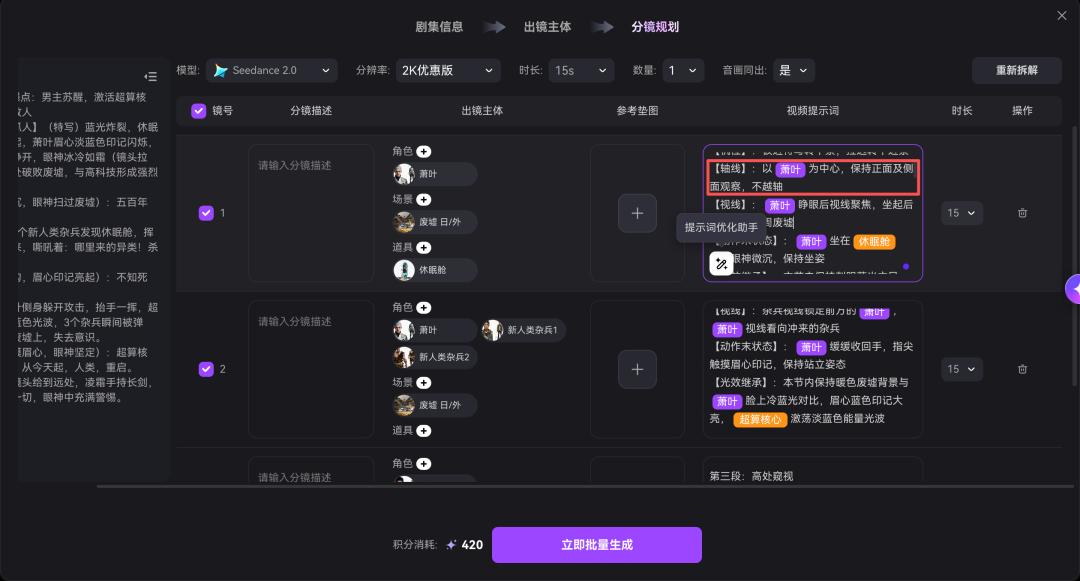Open the Seedance 2.0 model dropdown
The width and height of the screenshot is (1080, 581).
point(271,70)
